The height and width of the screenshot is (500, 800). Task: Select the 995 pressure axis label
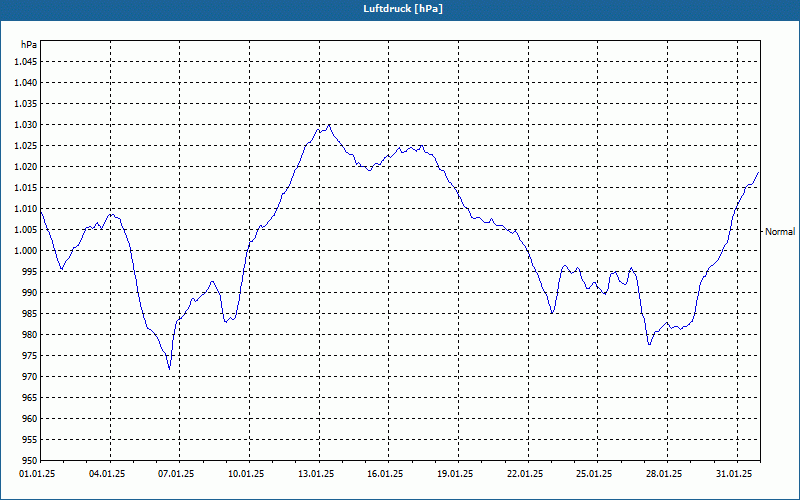30,271
